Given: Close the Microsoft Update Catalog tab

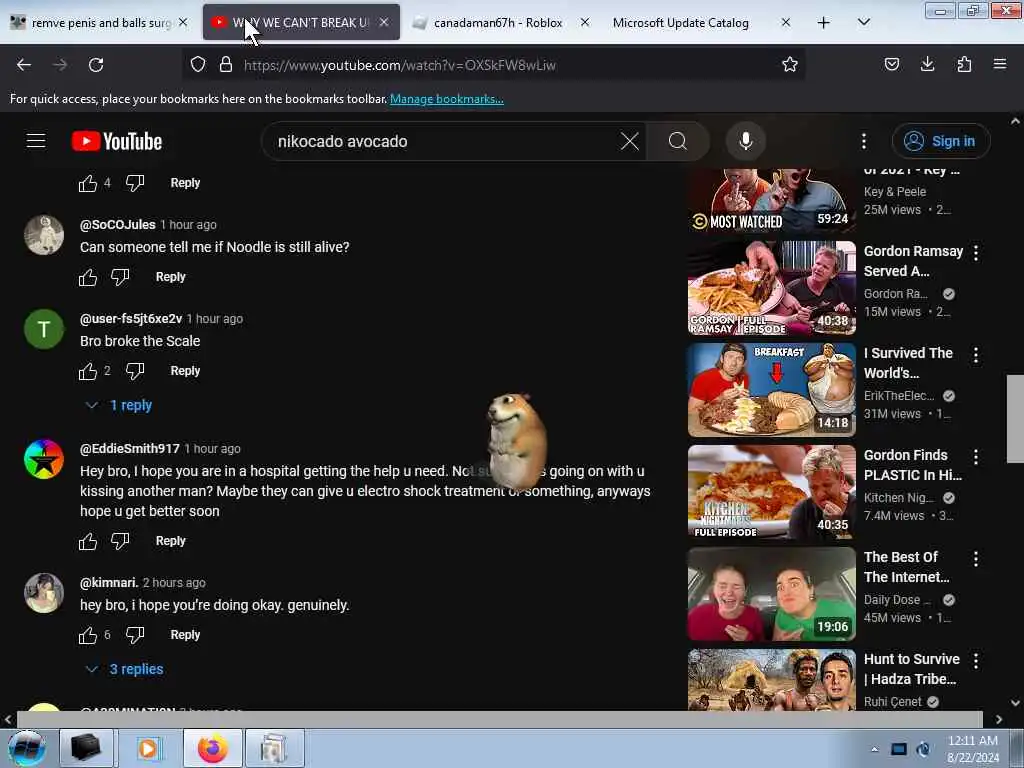Looking at the screenshot, I should click(x=786, y=23).
